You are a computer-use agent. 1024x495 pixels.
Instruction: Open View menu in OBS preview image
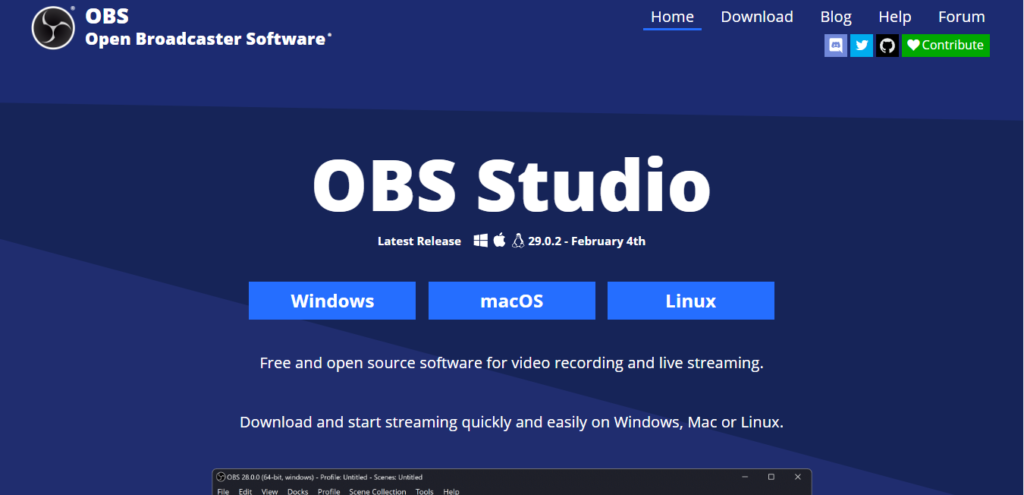[x=270, y=491]
